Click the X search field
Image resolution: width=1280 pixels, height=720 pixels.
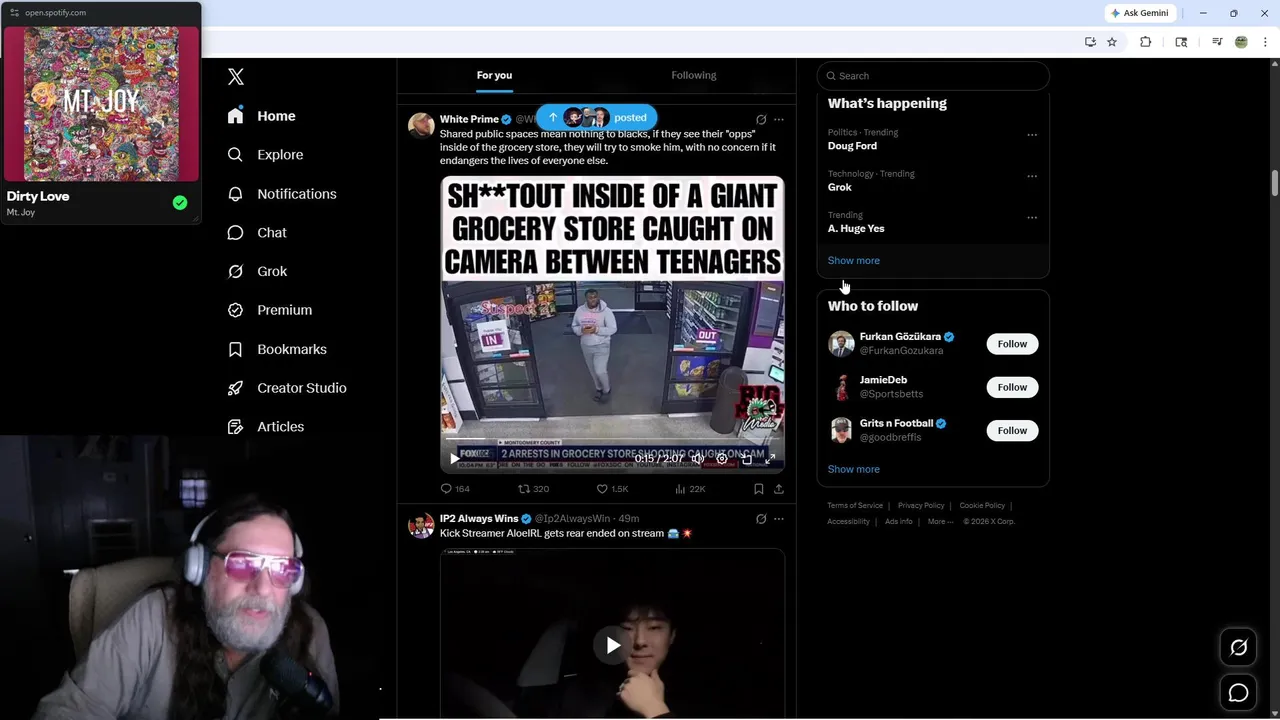[933, 76]
